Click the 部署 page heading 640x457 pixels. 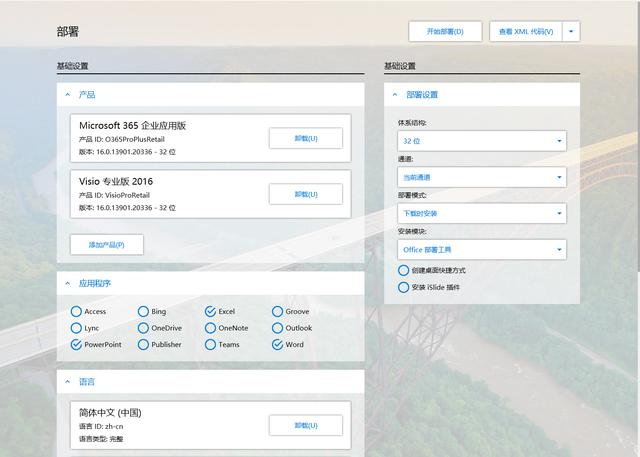tap(68, 31)
